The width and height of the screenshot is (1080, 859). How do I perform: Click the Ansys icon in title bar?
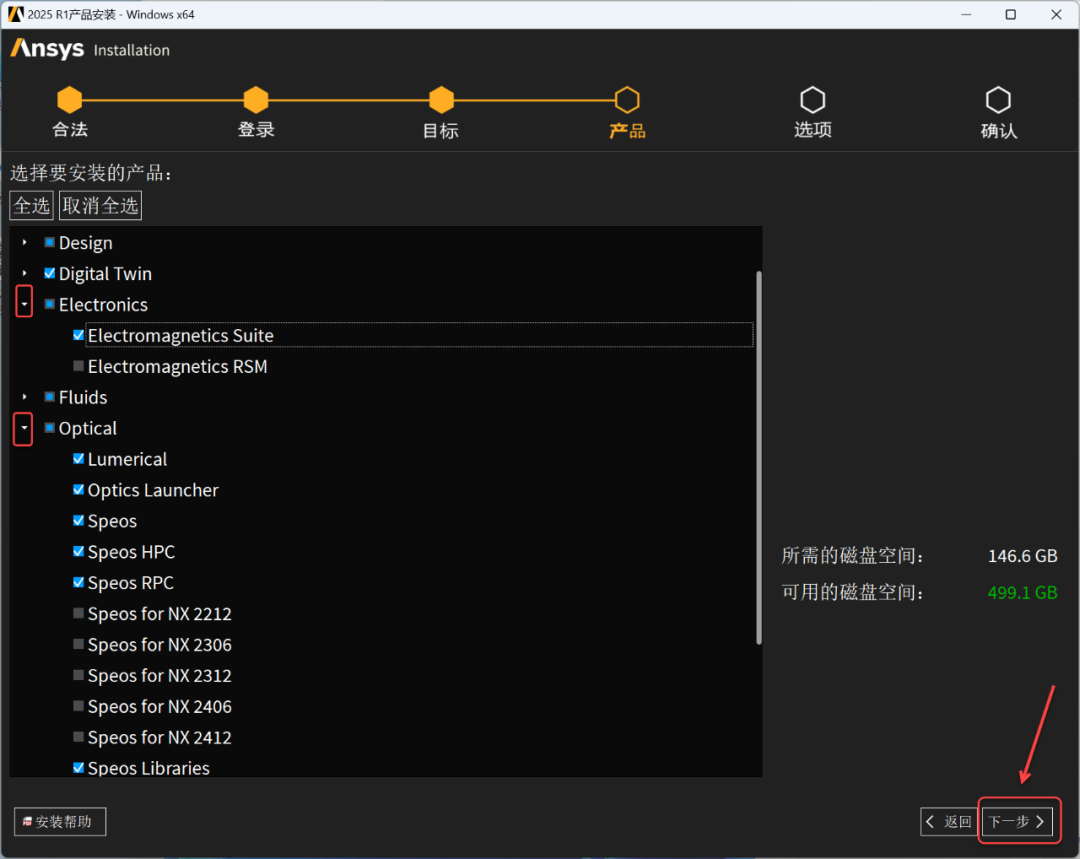(15, 14)
